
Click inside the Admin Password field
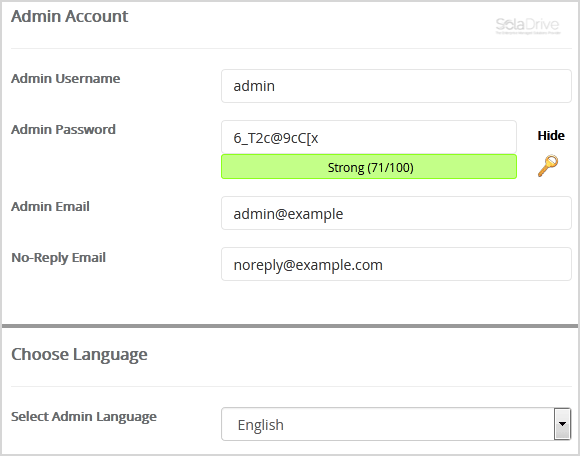point(369,137)
